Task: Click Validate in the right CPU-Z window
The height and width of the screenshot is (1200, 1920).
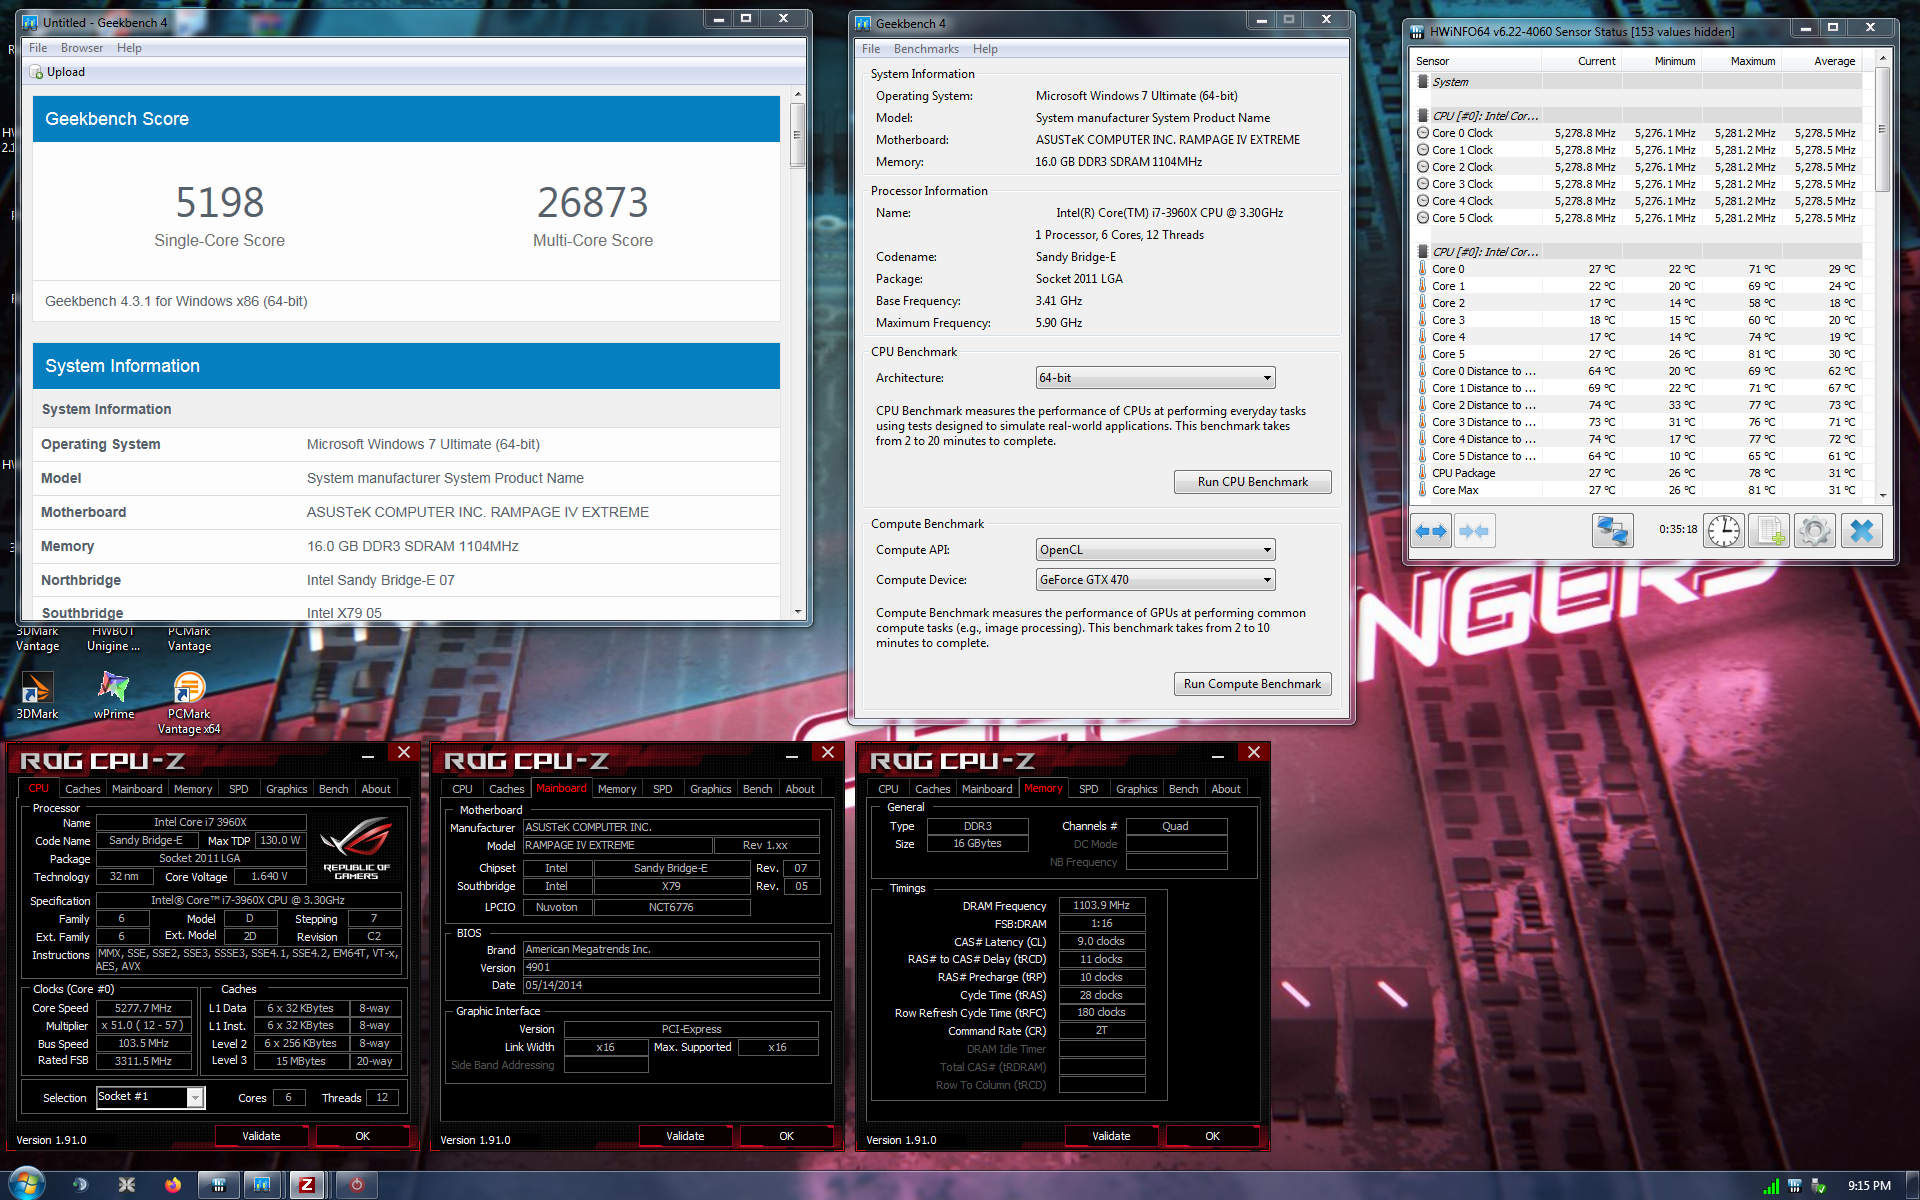Action: pyautogui.click(x=1111, y=1136)
